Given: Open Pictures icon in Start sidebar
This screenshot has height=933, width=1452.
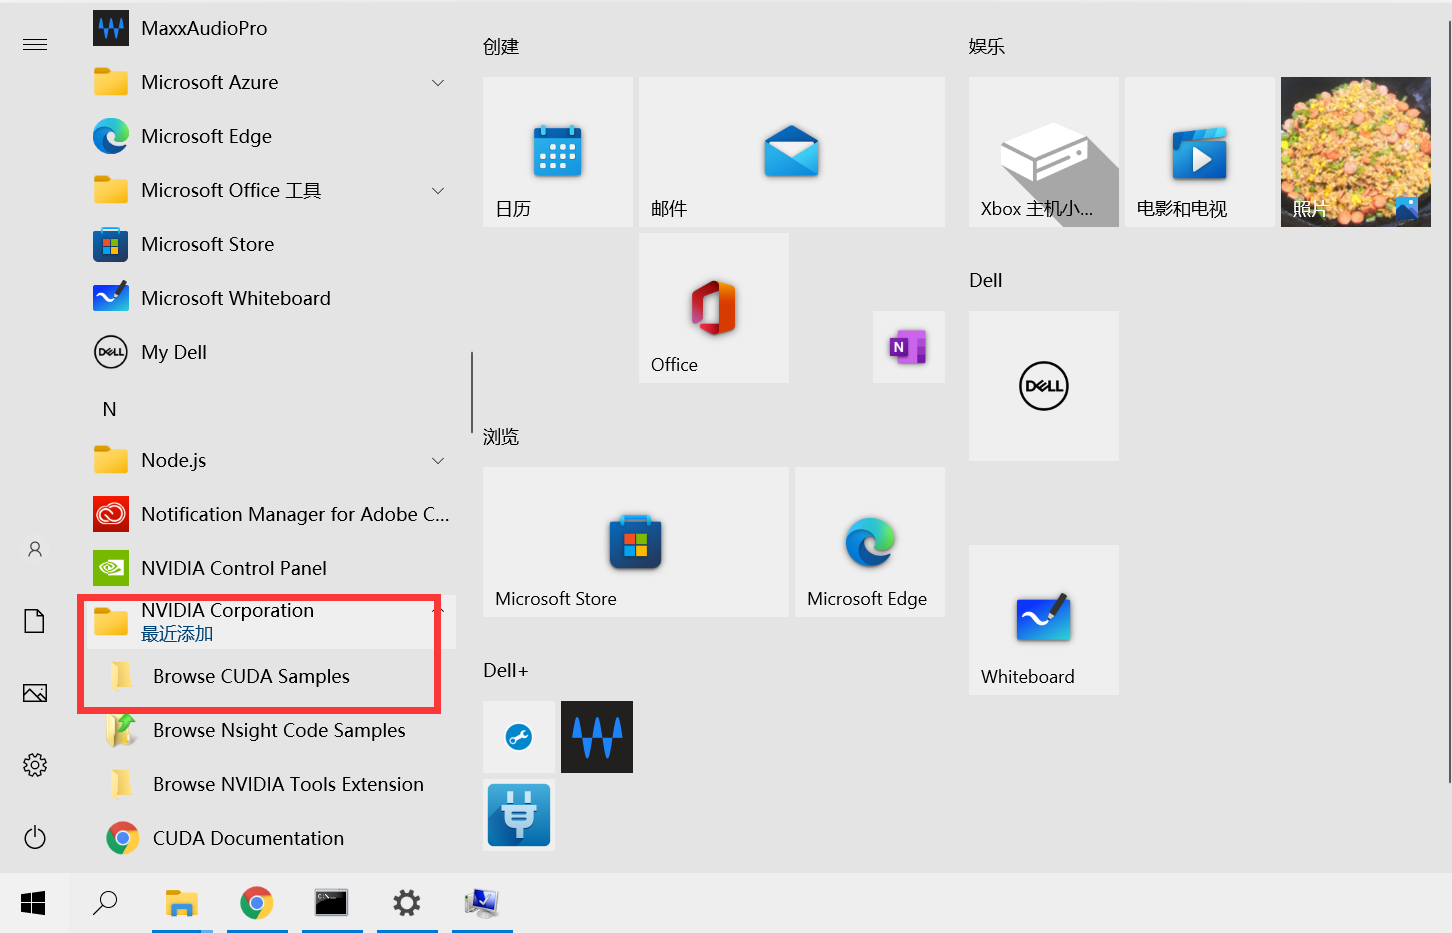Looking at the screenshot, I should click(35, 693).
